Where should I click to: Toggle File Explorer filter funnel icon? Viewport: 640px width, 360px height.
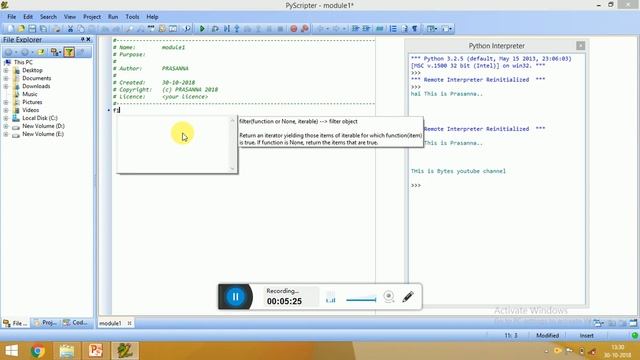pyautogui.click(x=69, y=52)
